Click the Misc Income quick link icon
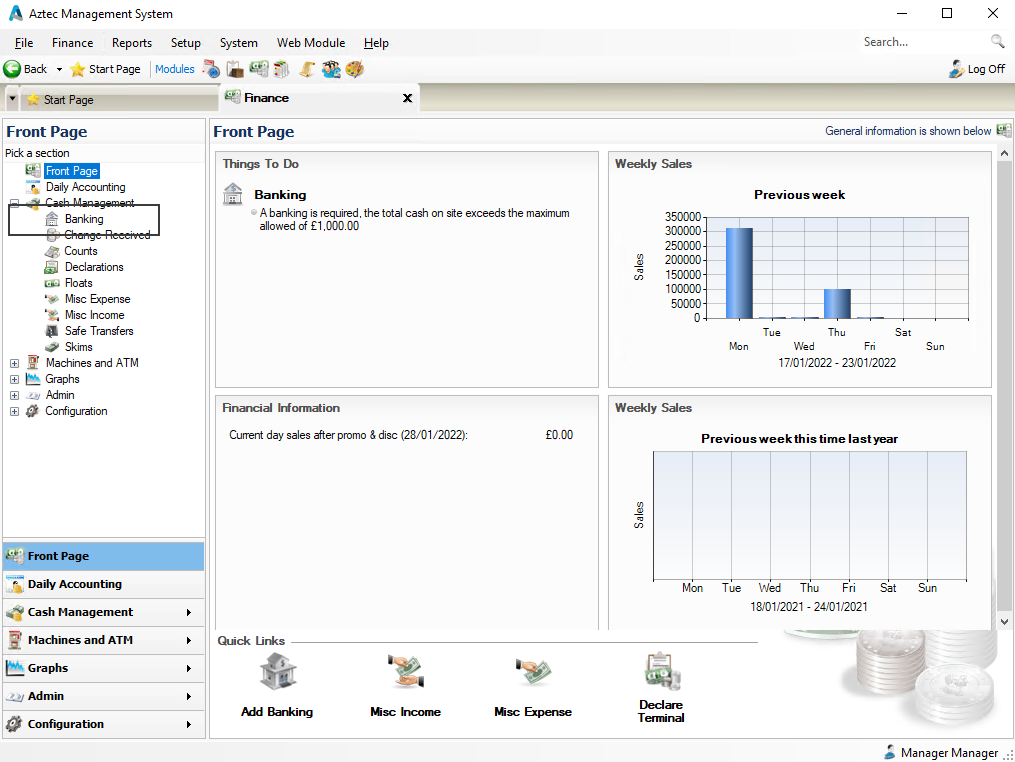 [x=404, y=671]
